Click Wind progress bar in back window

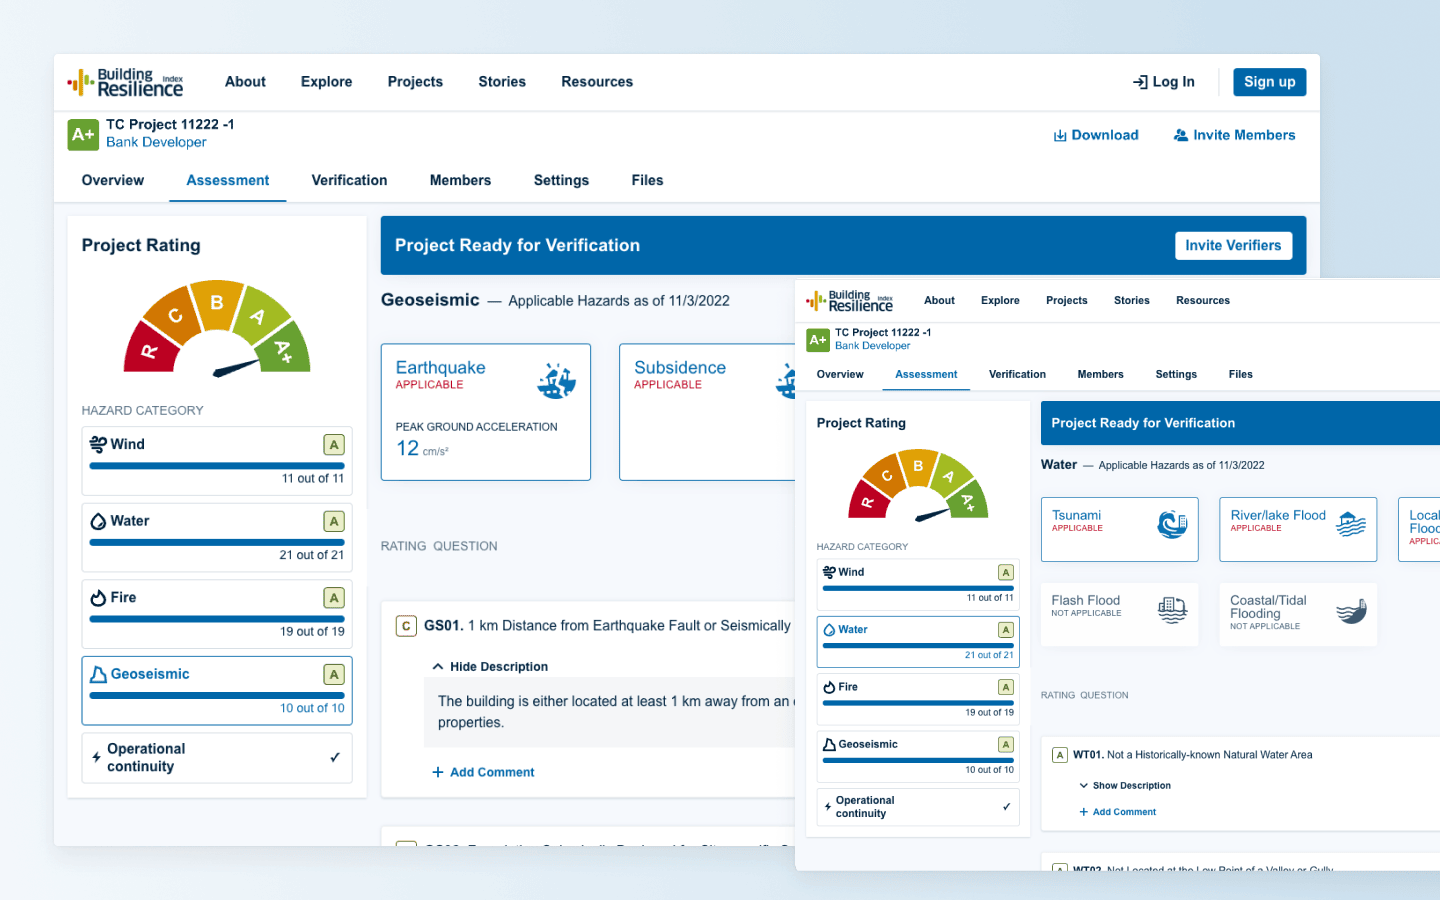tap(217, 466)
